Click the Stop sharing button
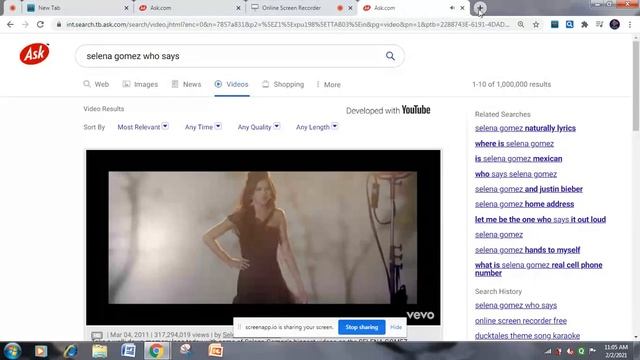This screenshot has width=640, height=360. (362, 327)
